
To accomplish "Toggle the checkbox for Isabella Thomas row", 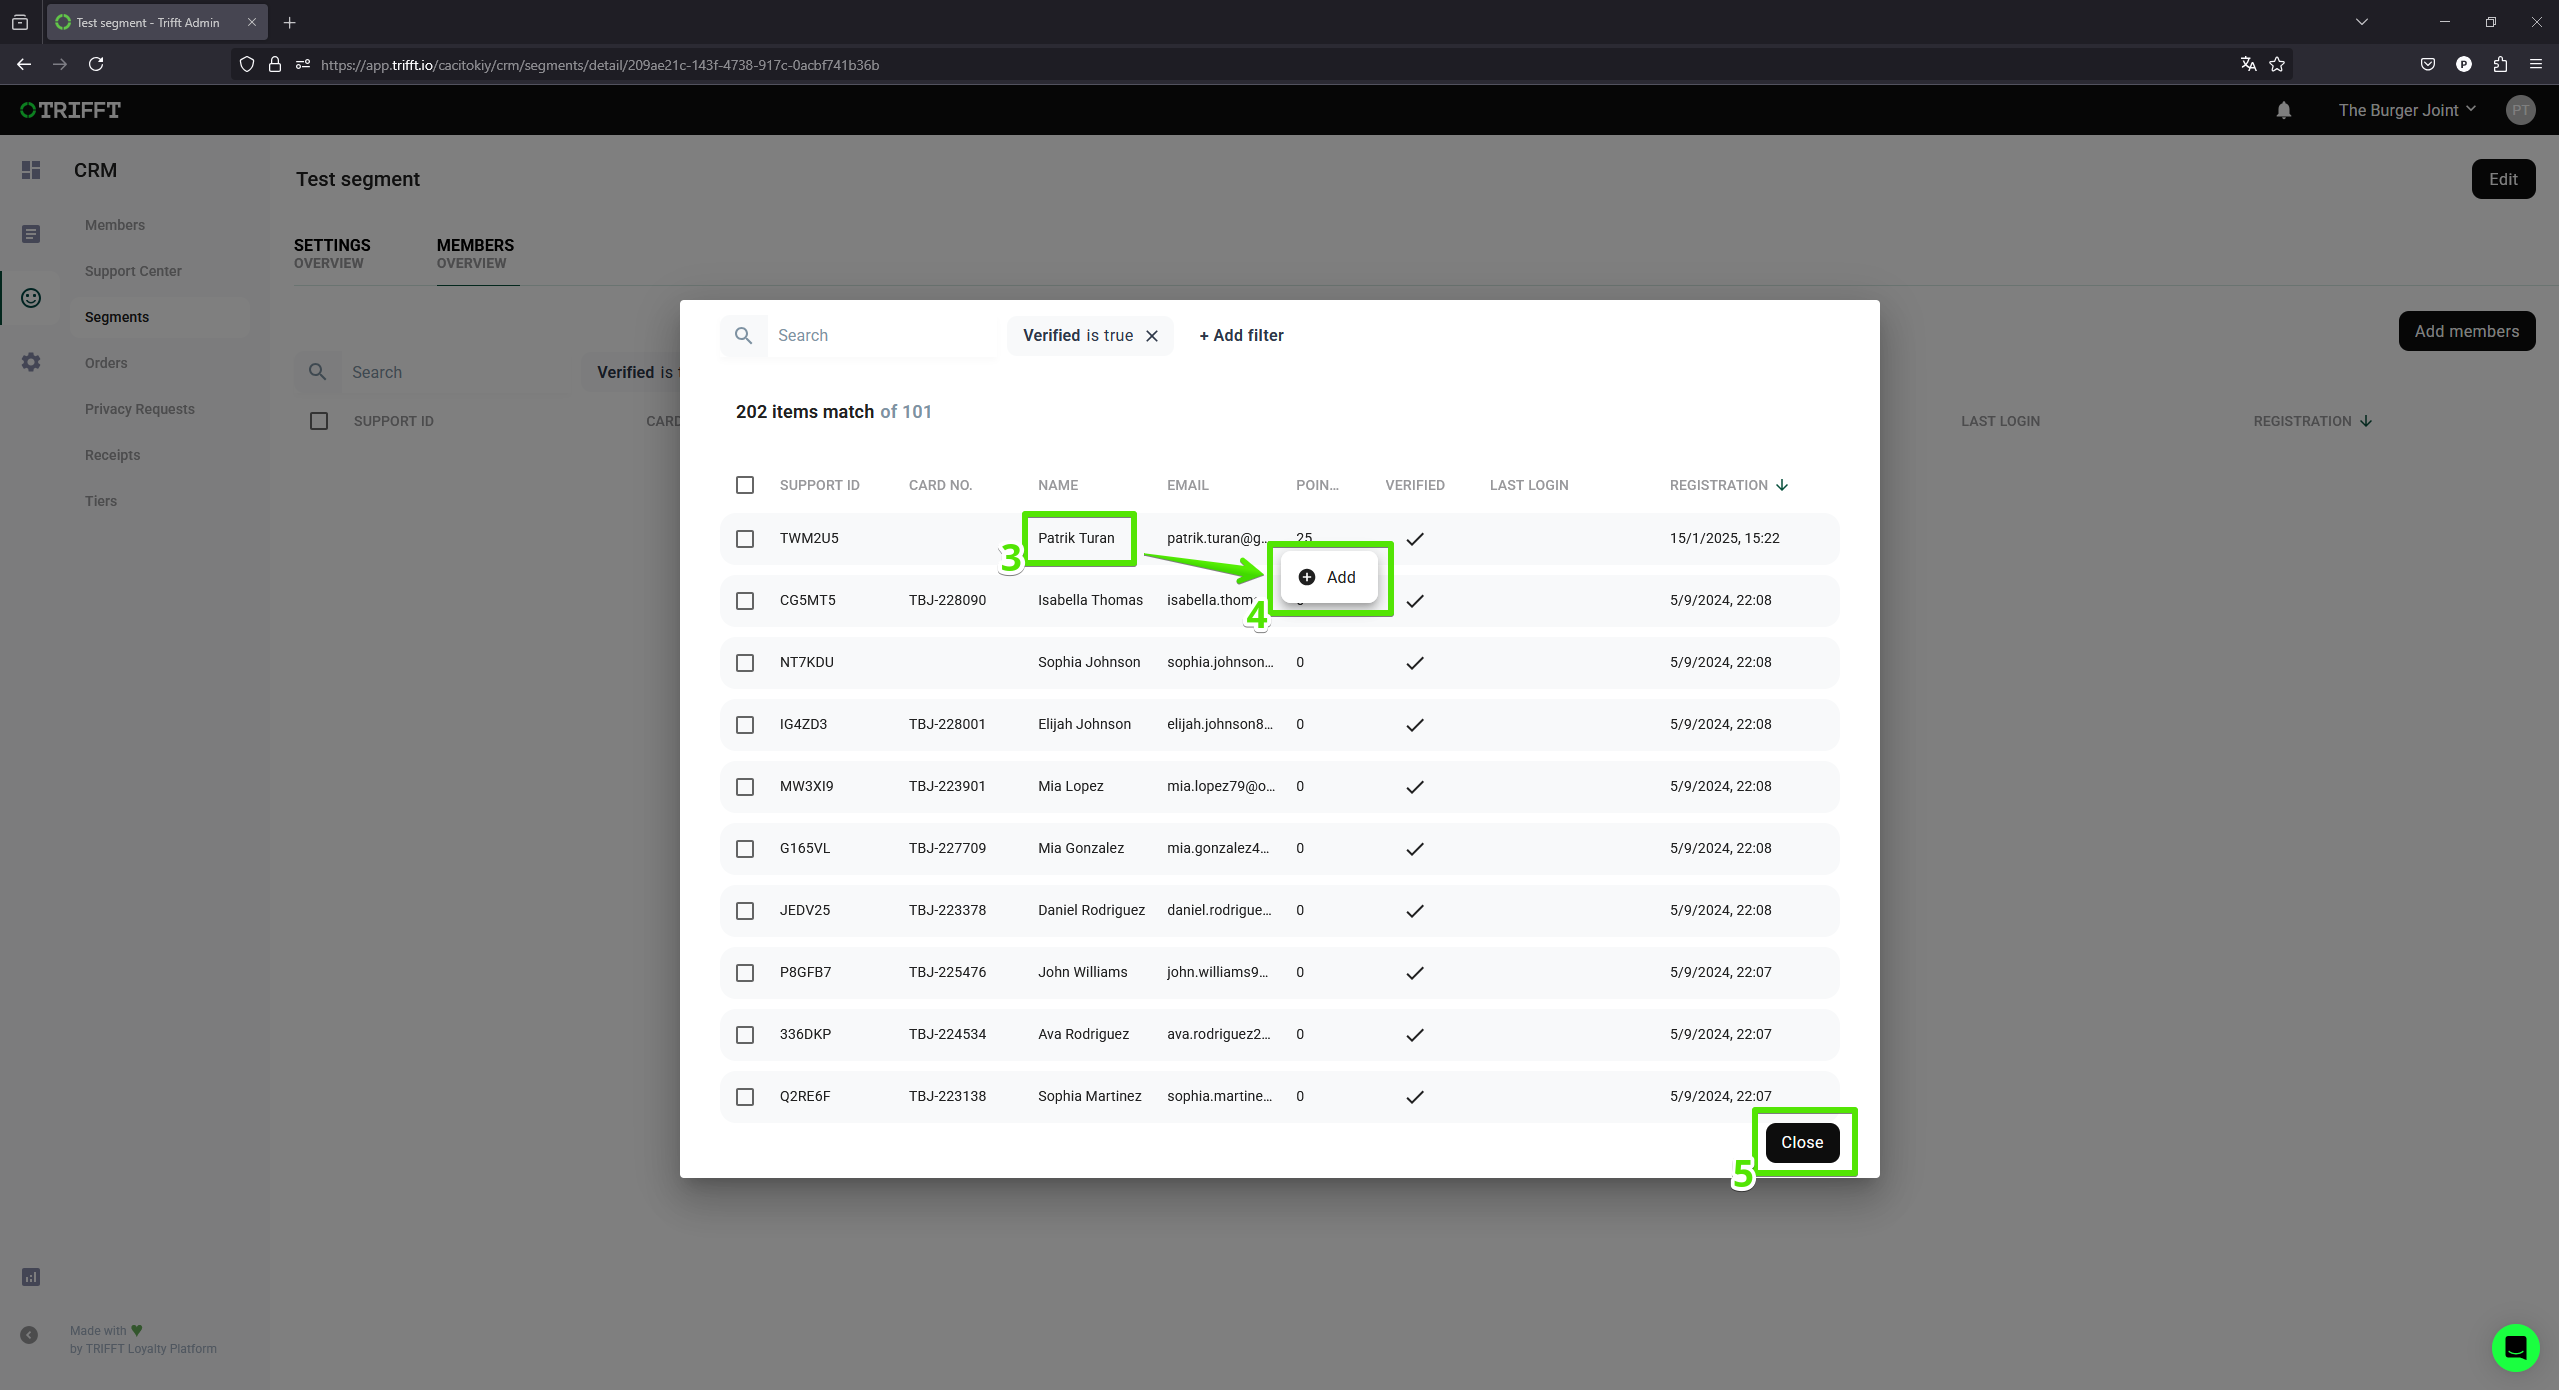I will click(x=745, y=599).
